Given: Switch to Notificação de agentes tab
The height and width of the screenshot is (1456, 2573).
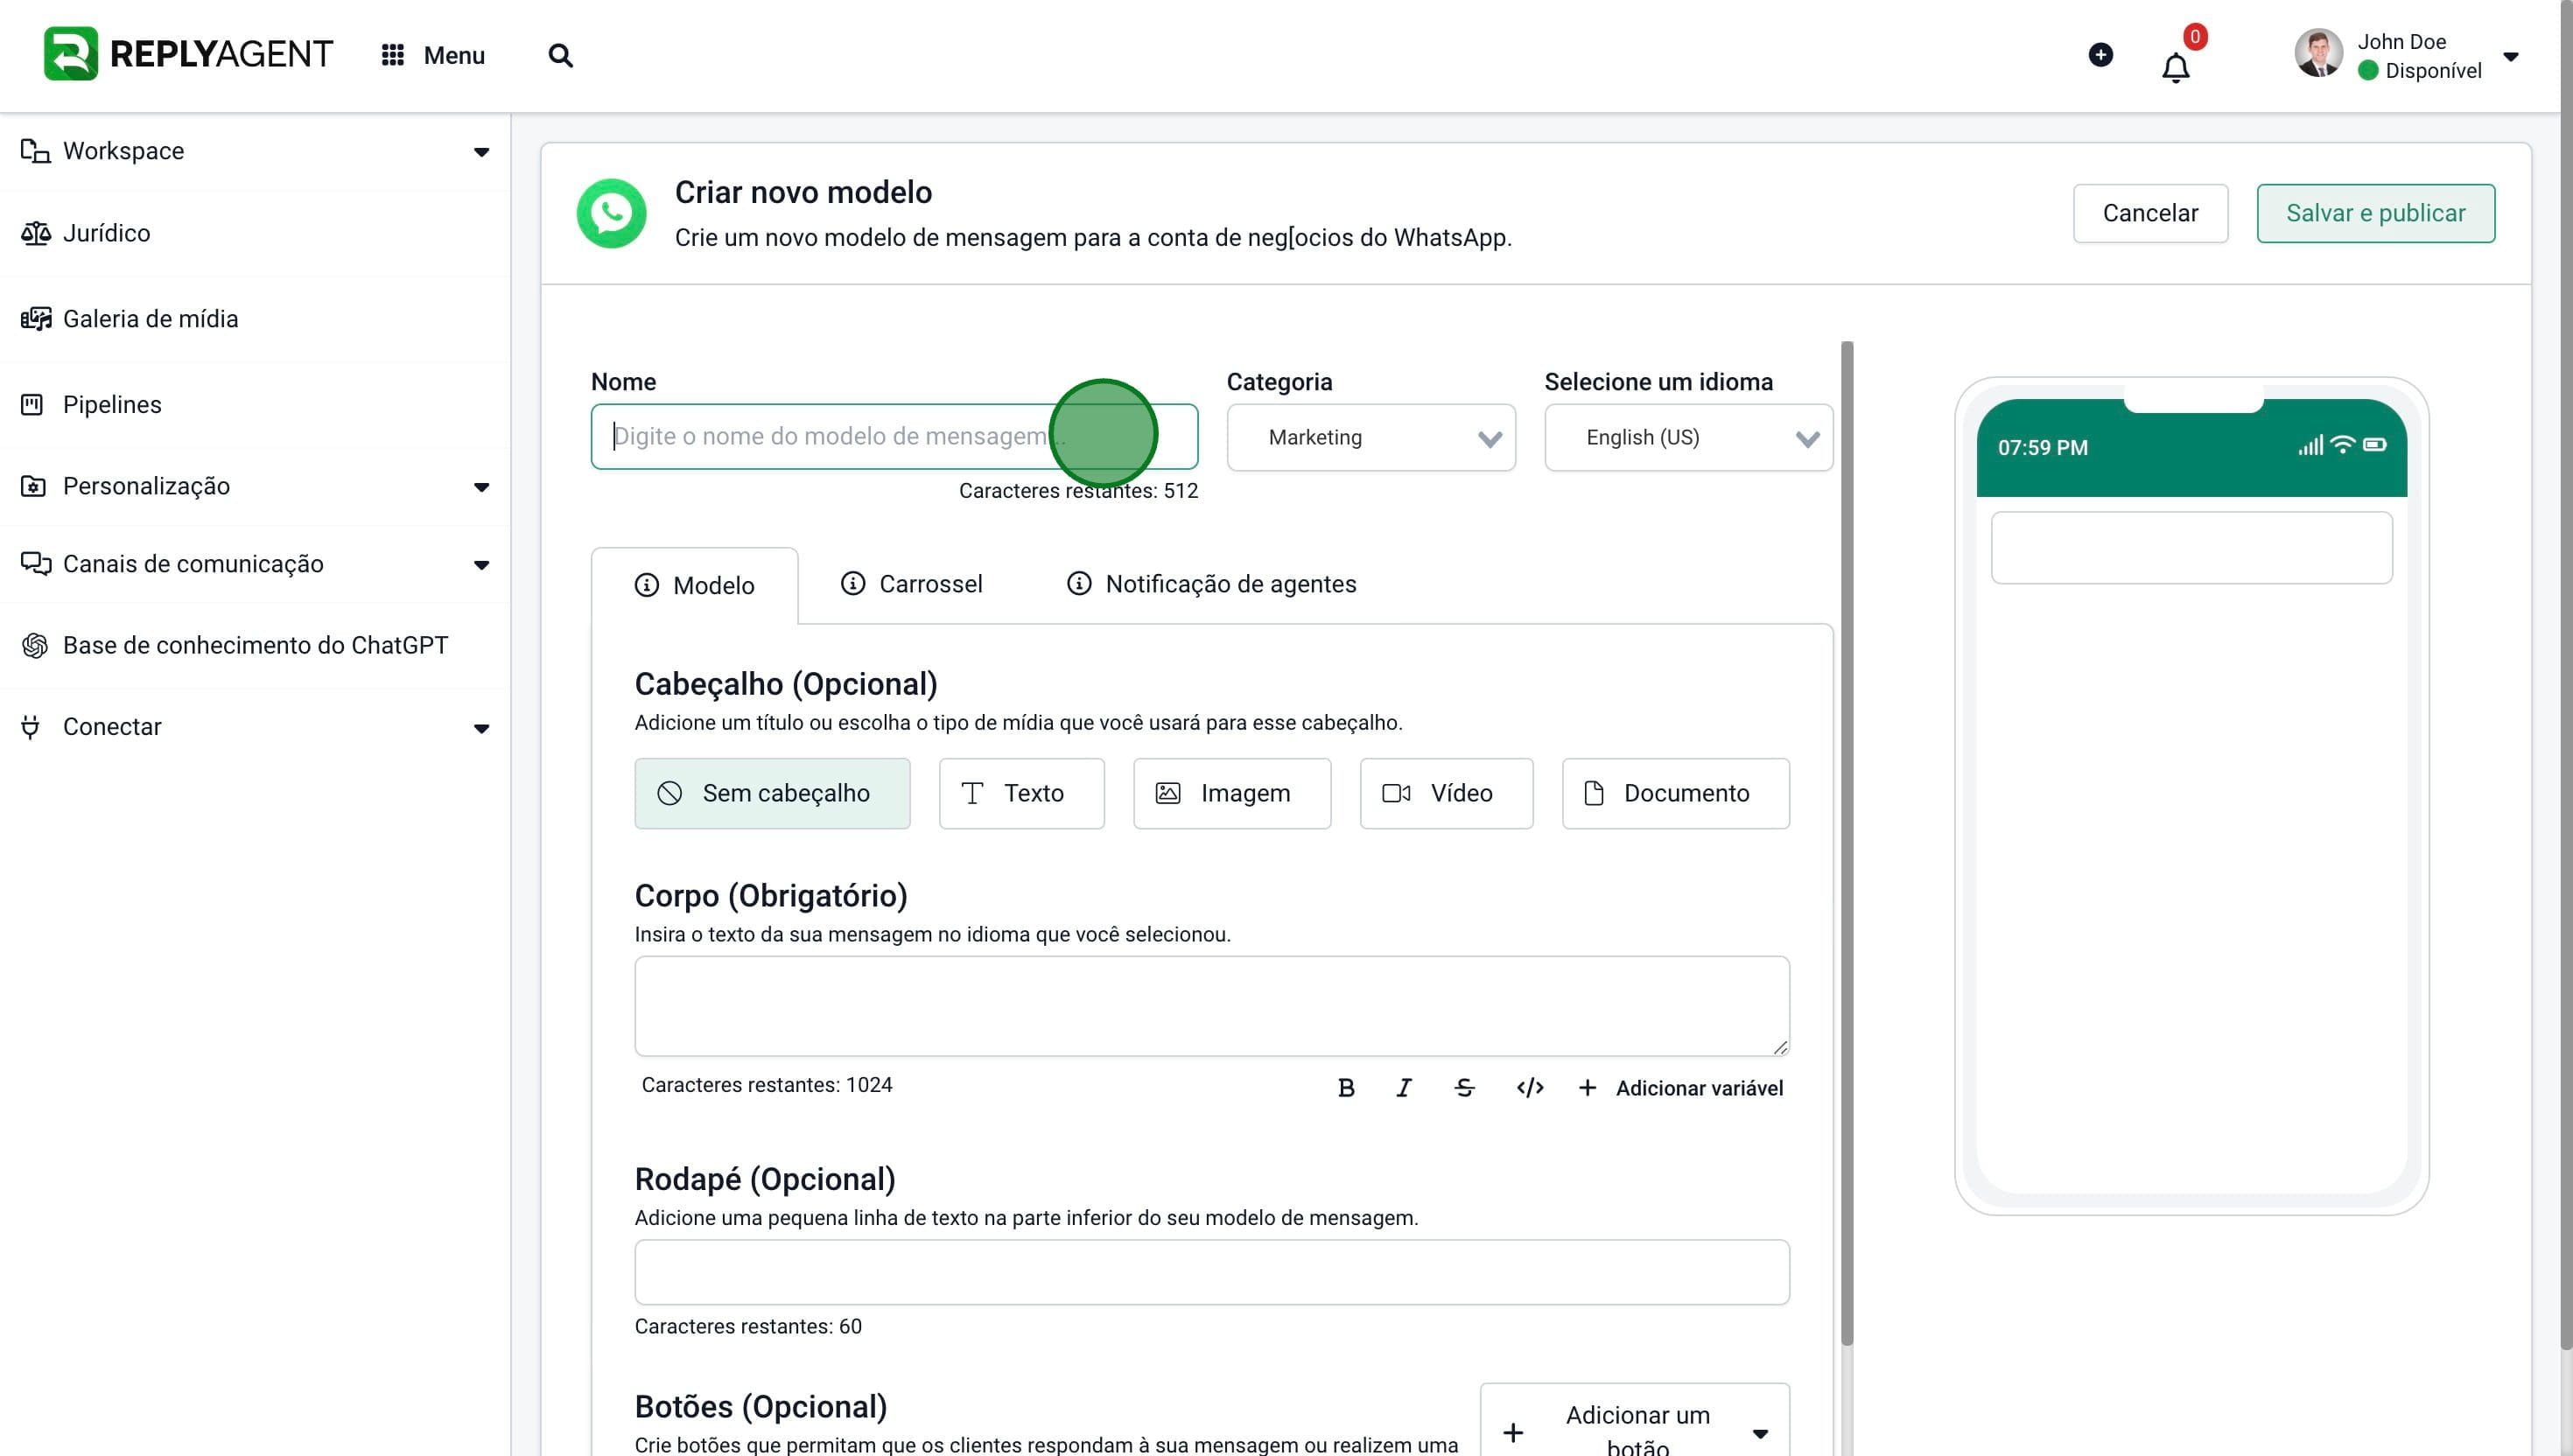Looking at the screenshot, I should pyautogui.click(x=1211, y=584).
